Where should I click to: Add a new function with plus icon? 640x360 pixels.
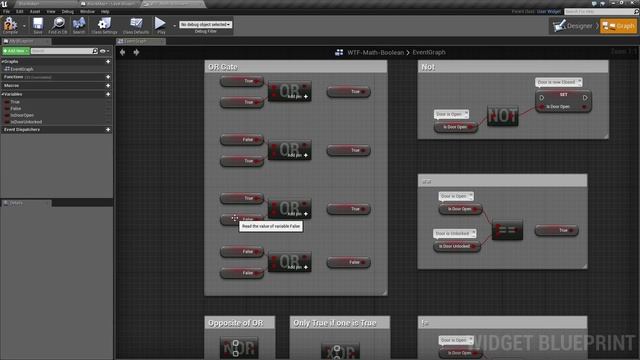click(108, 77)
